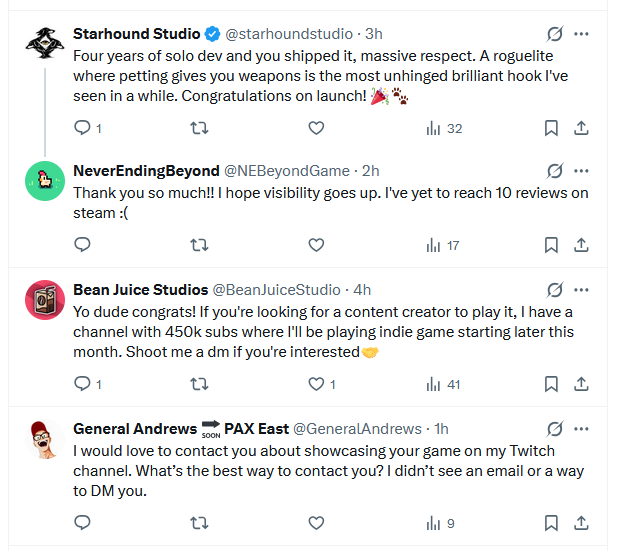Viewport: 623px width, 551px height.
Task: Open Starhound Studio profile name link
Action: click(137, 34)
